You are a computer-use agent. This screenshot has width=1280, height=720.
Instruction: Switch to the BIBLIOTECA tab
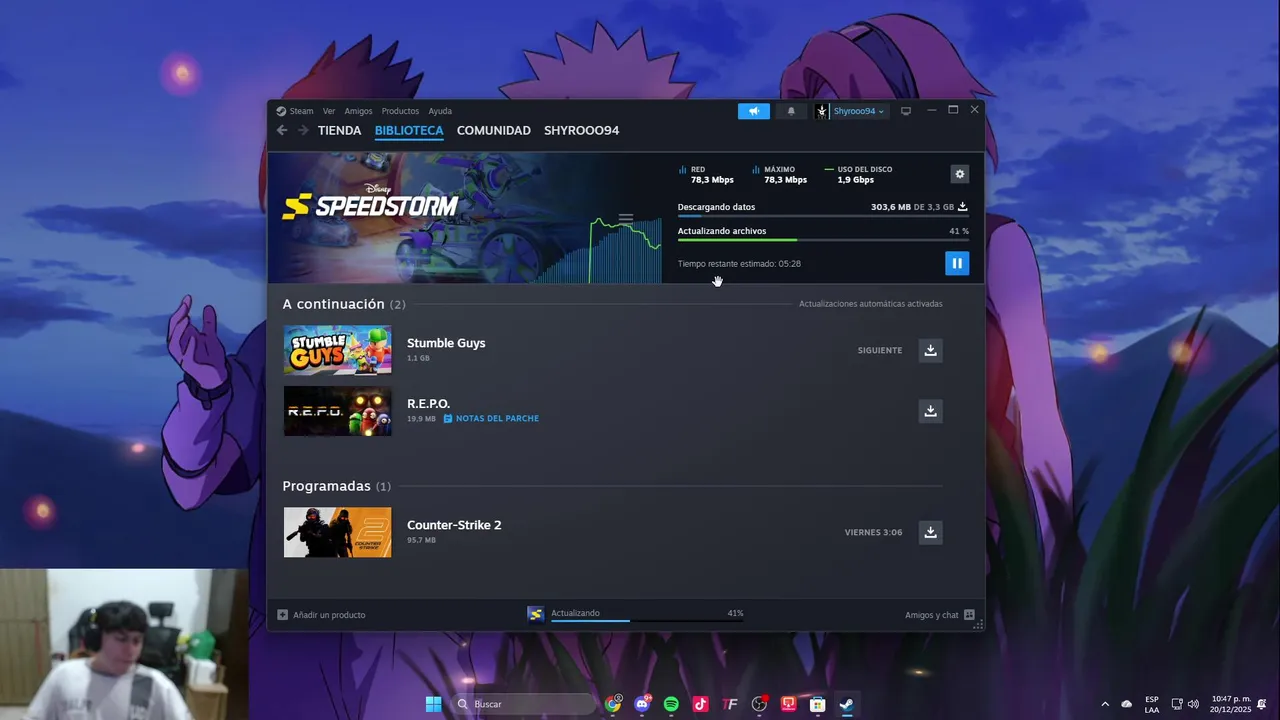point(409,130)
